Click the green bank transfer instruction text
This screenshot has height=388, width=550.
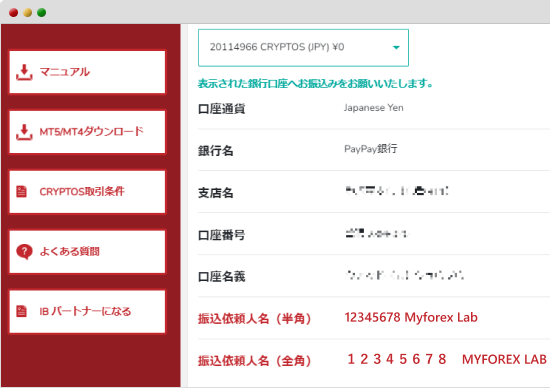click(x=315, y=84)
